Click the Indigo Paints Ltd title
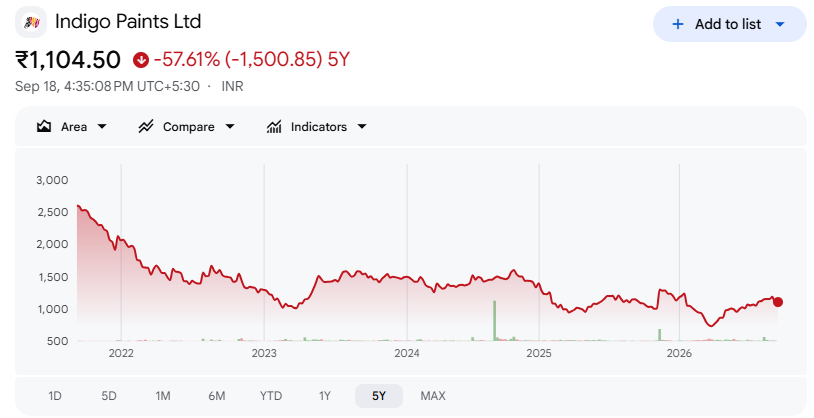The image size is (814, 418). tap(128, 22)
